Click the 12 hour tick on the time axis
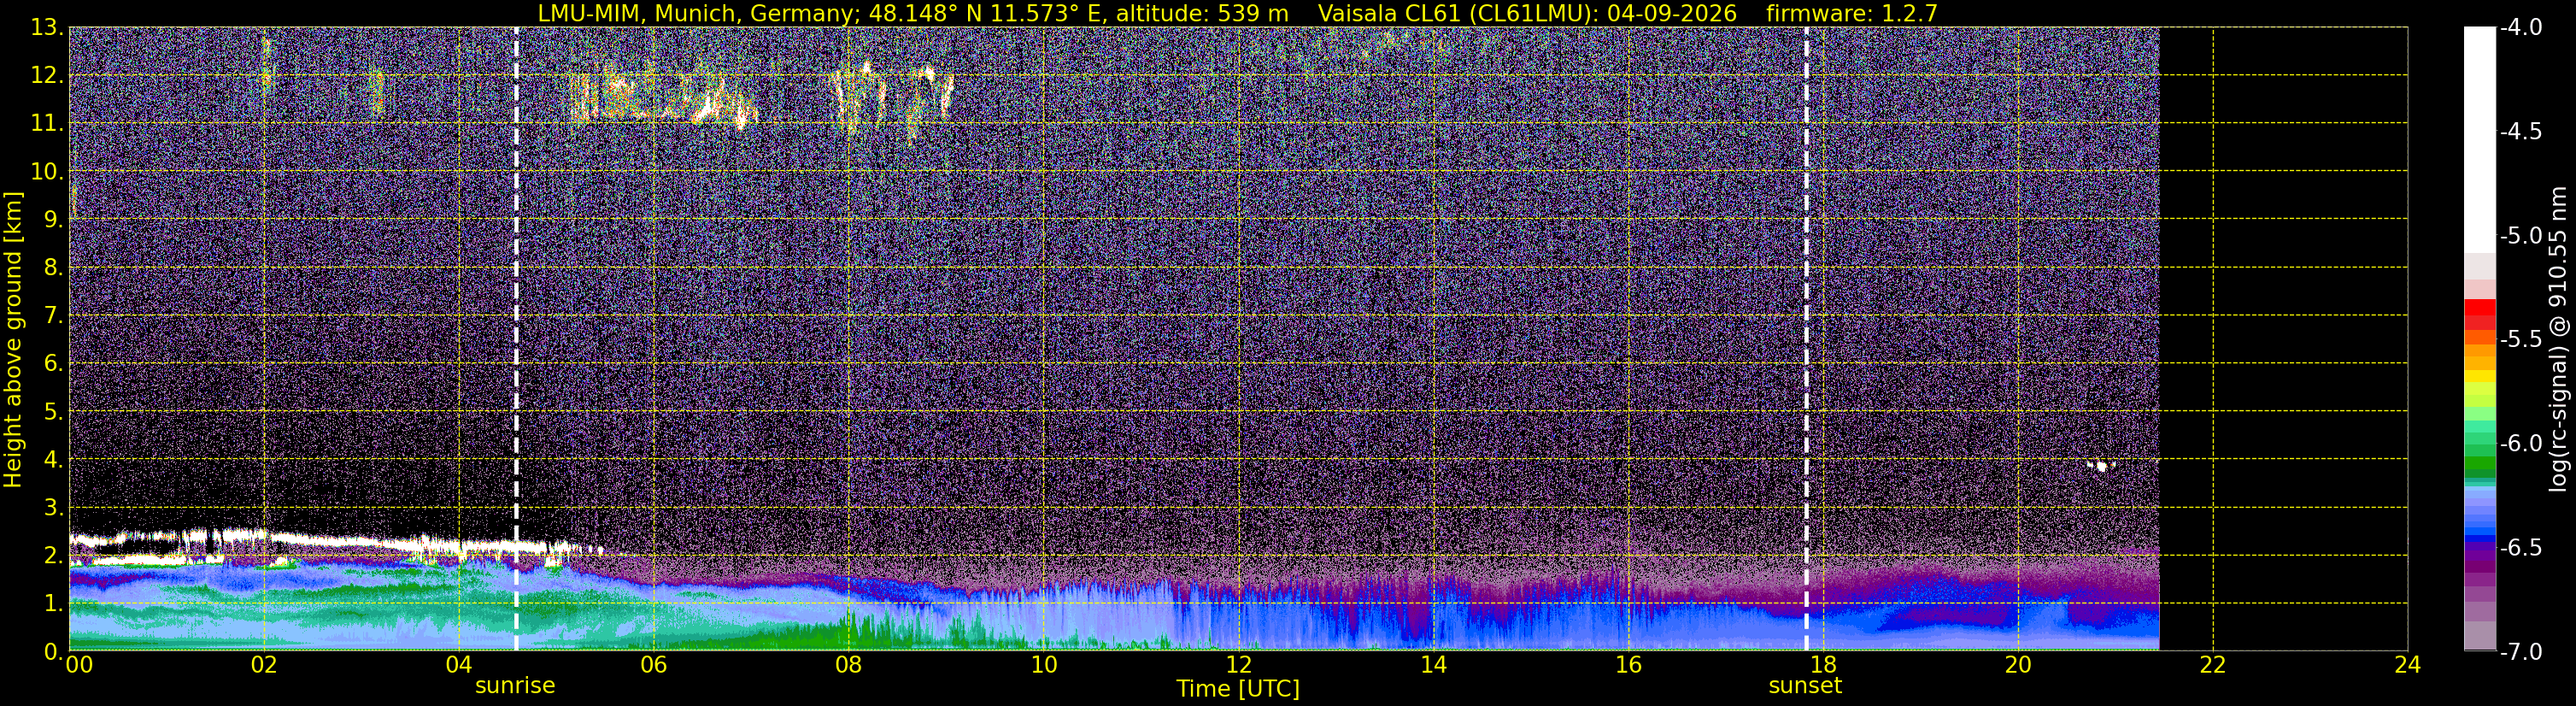The height and width of the screenshot is (706, 2576). tap(1238, 665)
